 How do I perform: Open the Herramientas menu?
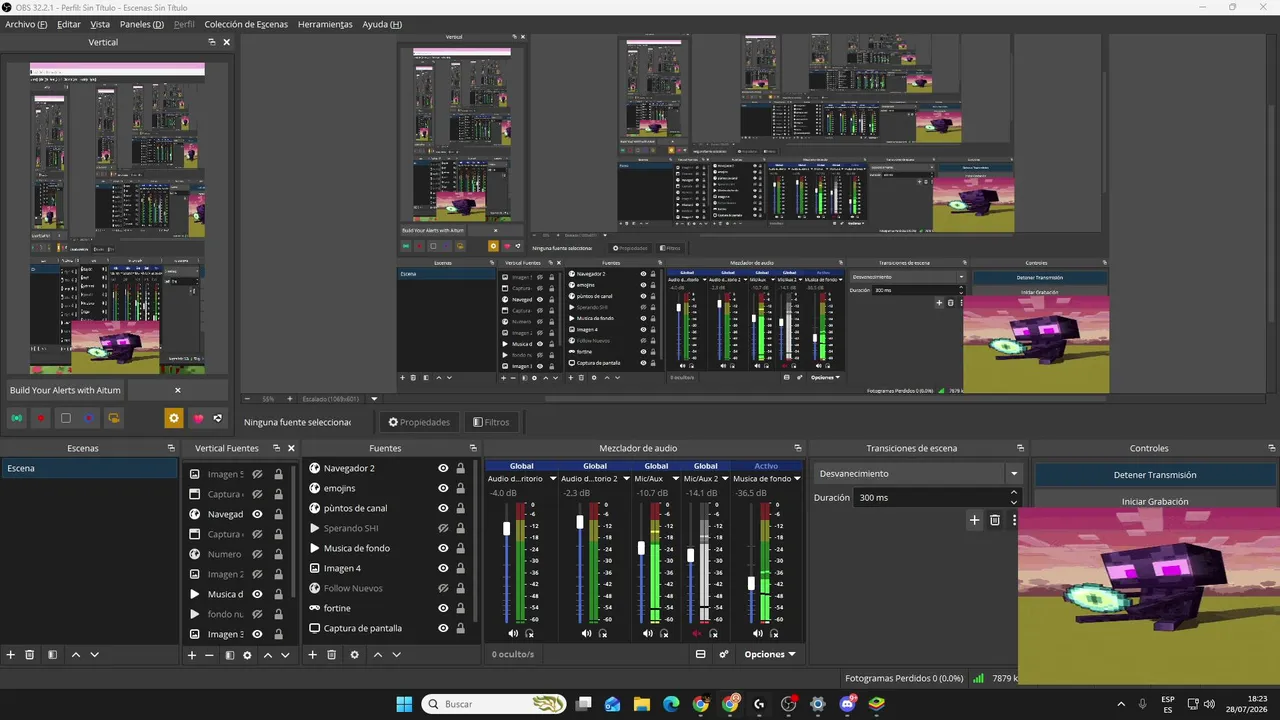coord(325,24)
